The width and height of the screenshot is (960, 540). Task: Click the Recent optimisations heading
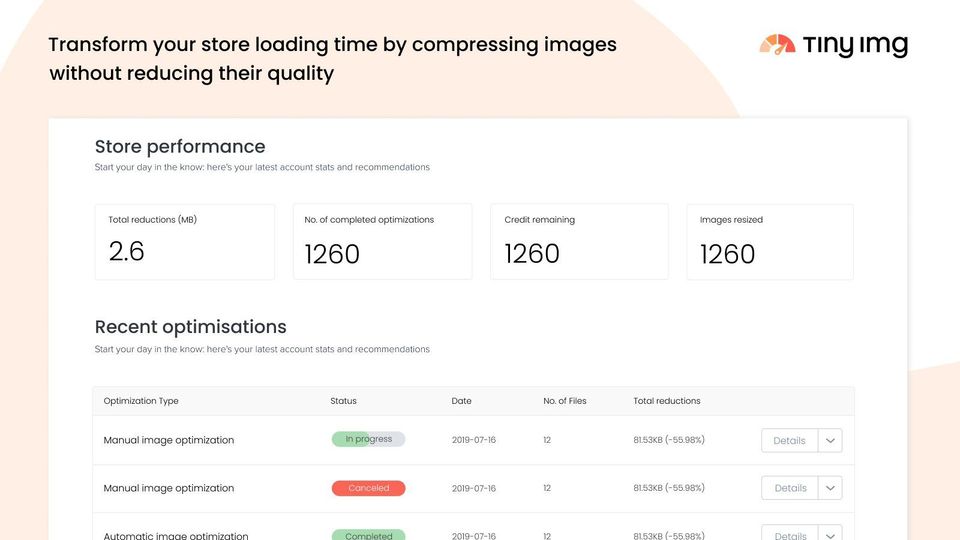(190, 327)
